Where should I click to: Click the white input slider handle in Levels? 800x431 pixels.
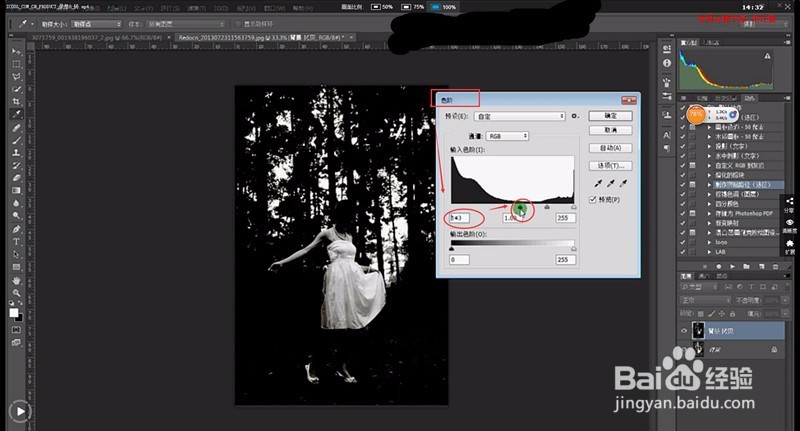[x=574, y=207]
